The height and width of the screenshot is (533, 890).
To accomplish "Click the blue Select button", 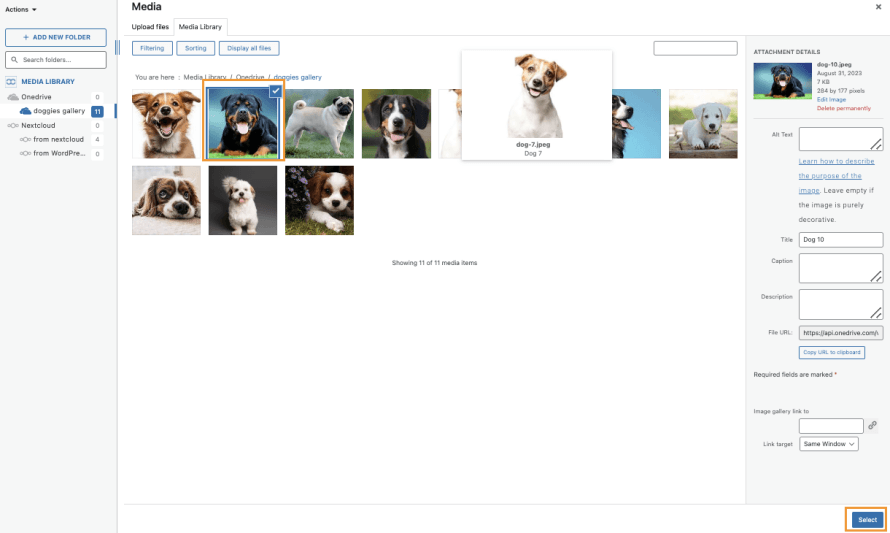I will click(x=867, y=519).
